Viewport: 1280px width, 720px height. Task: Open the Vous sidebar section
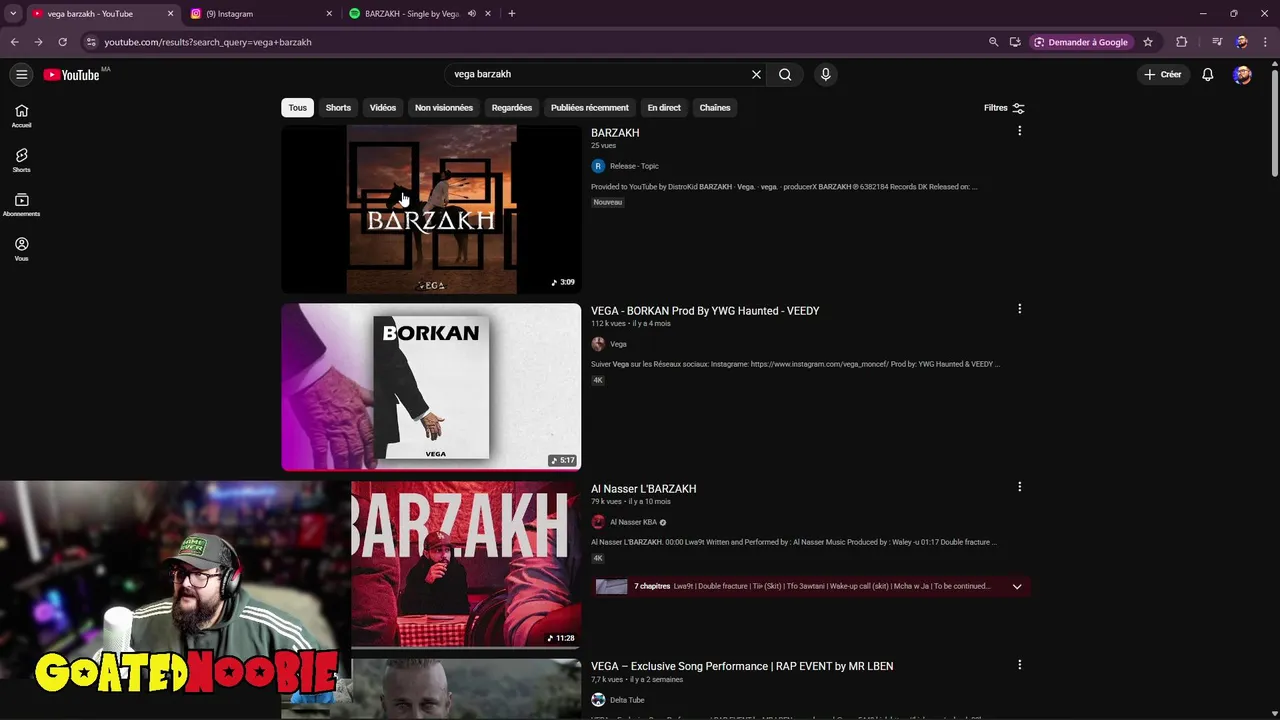click(21, 249)
